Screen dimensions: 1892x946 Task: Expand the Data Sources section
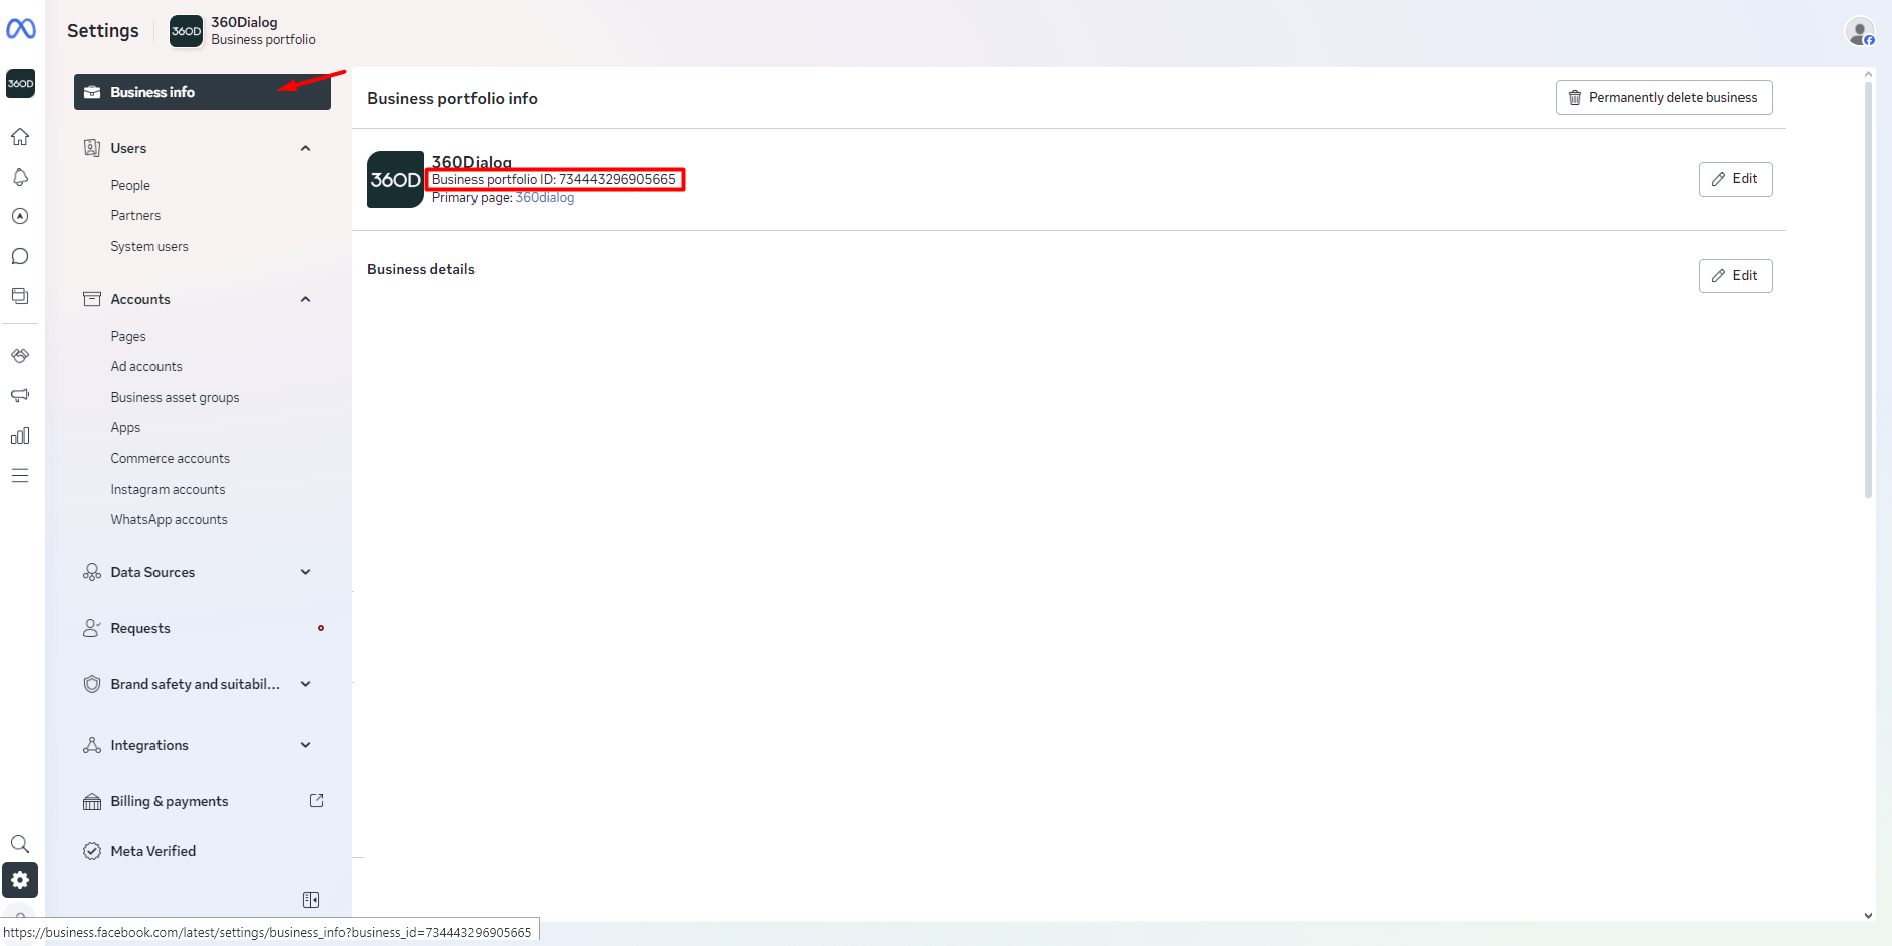[305, 572]
